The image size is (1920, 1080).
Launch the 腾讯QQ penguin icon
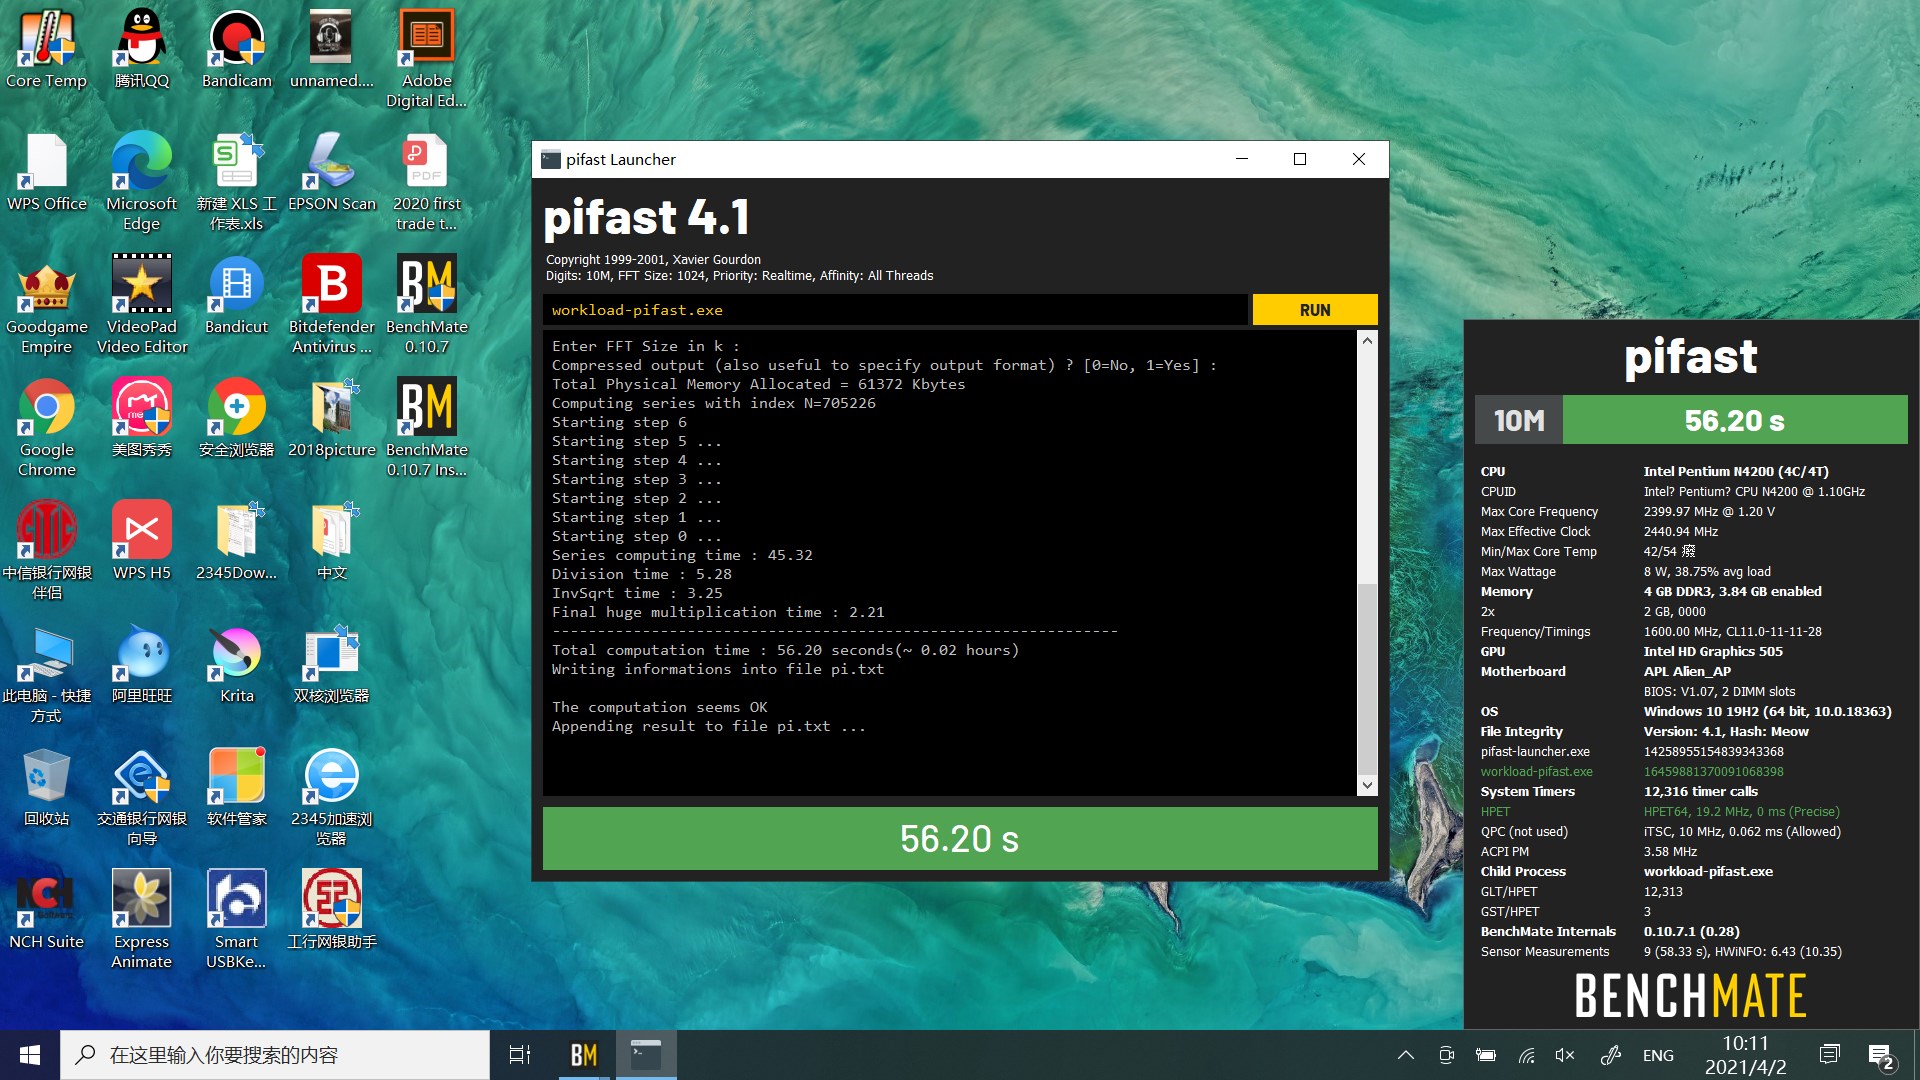[142, 48]
